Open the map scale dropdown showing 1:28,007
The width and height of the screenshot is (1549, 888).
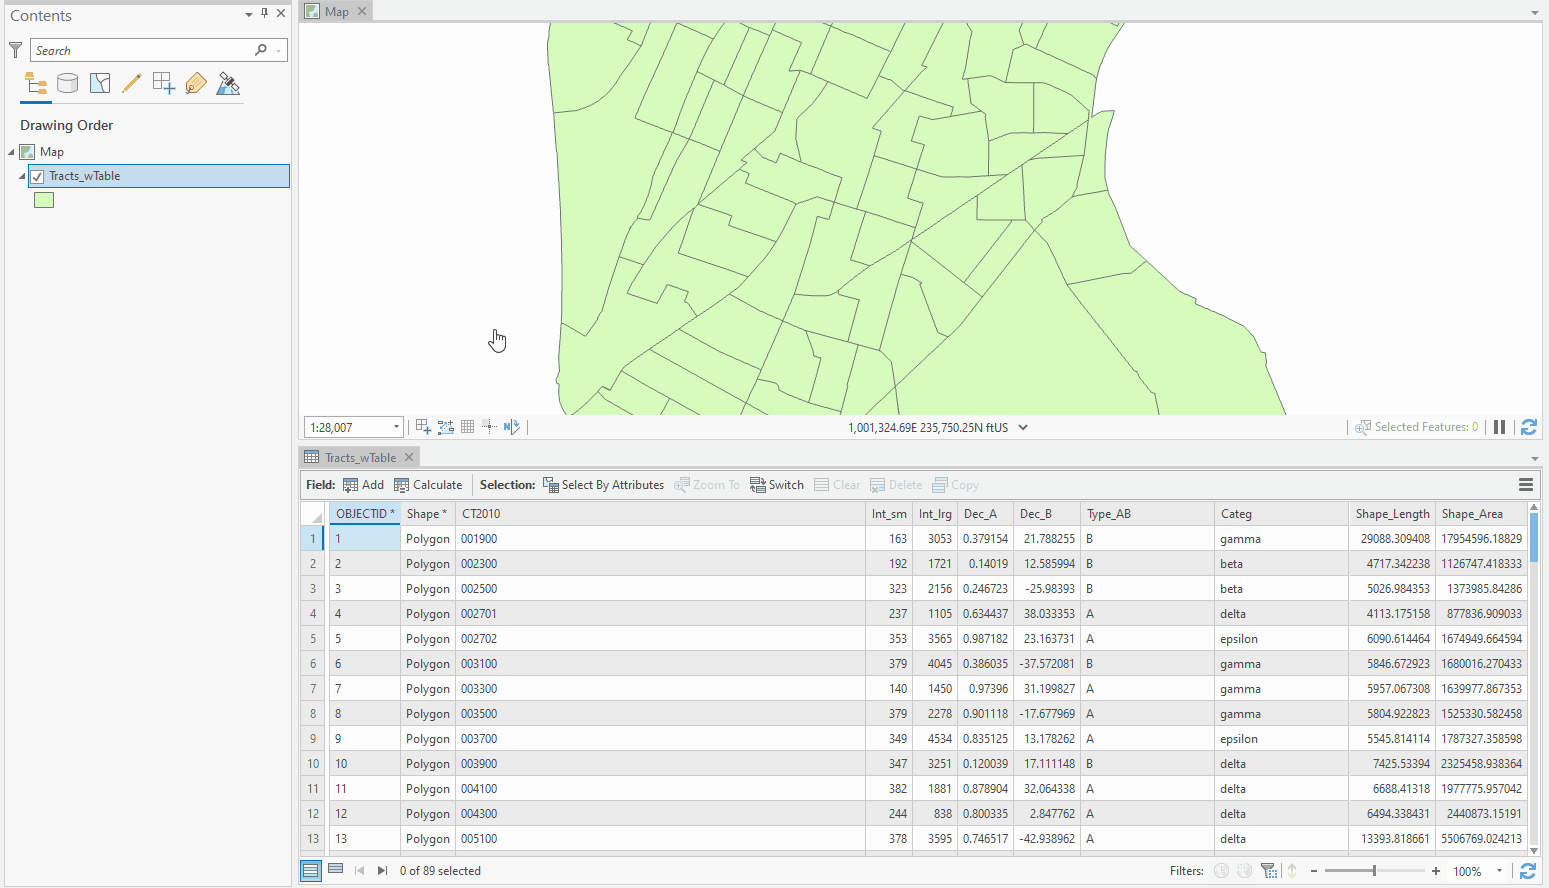coord(395,426)
